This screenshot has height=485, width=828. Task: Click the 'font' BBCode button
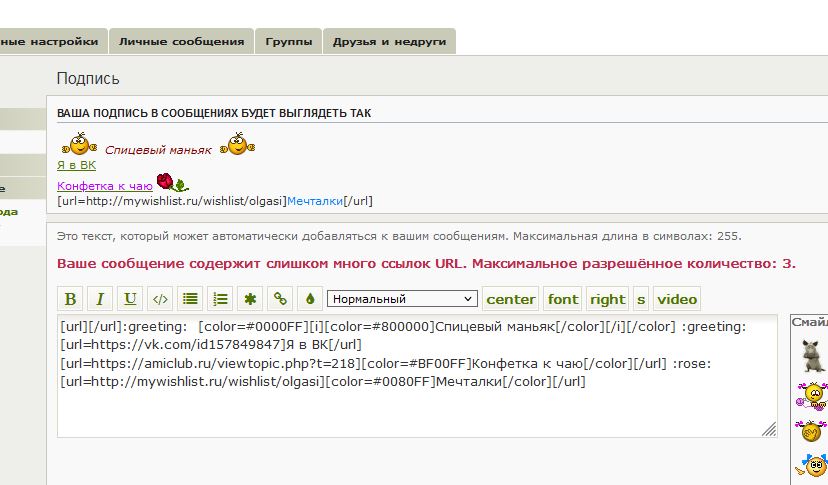(x=563, y=299)
